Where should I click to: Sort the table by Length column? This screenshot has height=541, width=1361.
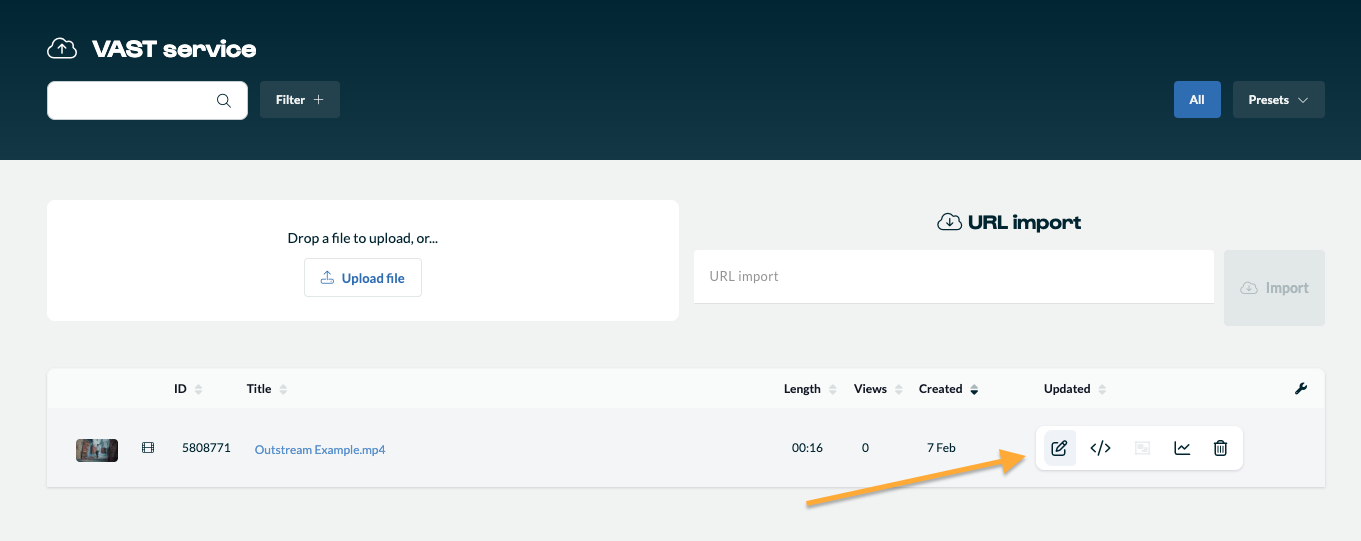pos(809,389)
